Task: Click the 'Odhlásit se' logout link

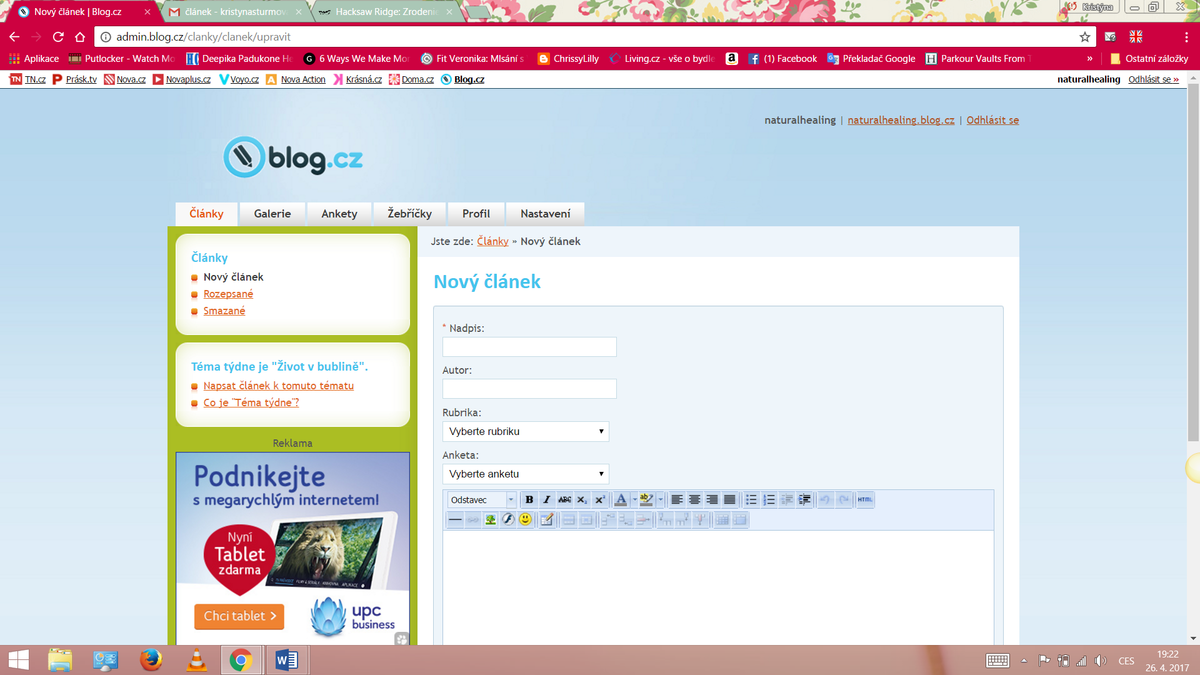Action: click(992, 120)
